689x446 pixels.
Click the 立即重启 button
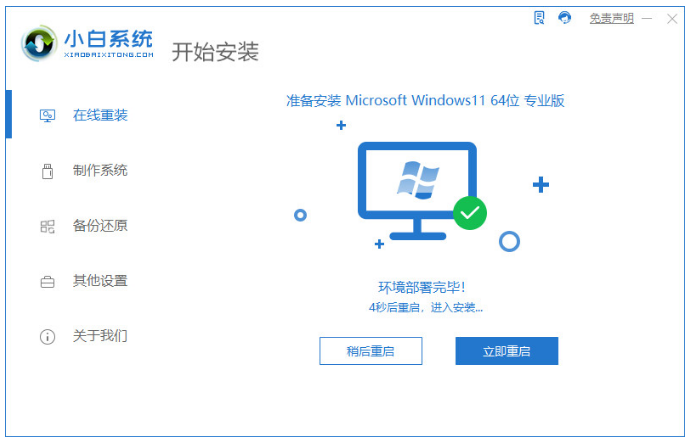[507, 351]
